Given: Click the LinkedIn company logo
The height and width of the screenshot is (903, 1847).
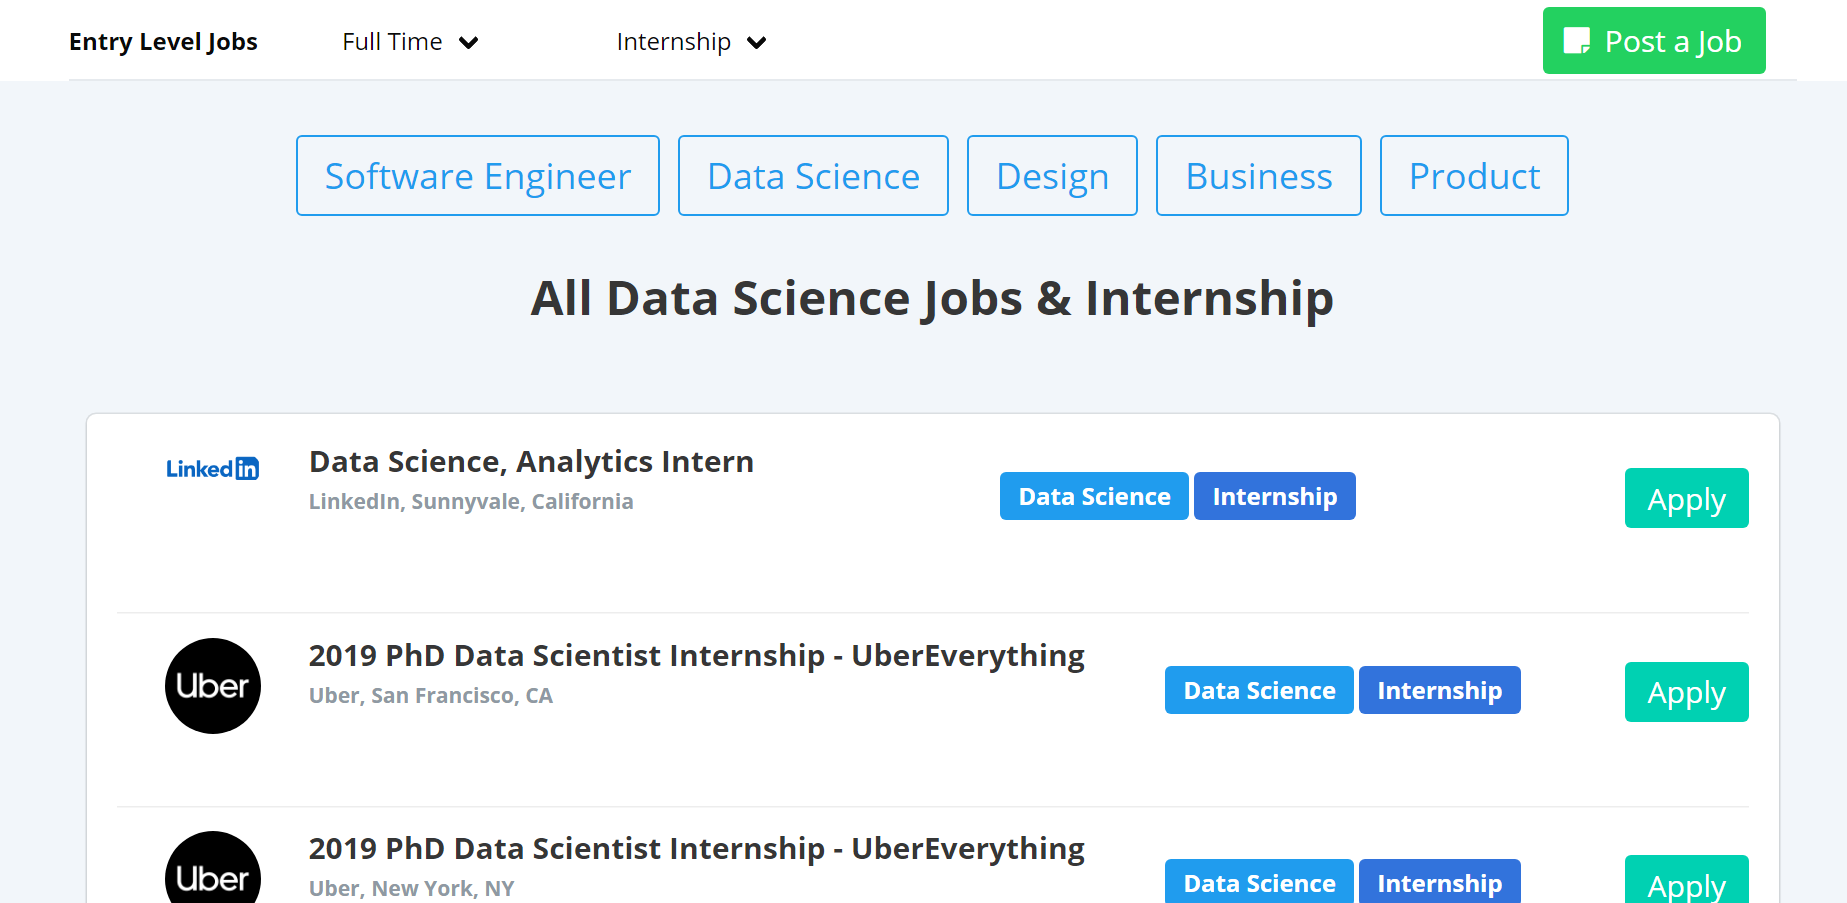Looking at the screenshot, I should click(x=212, y=469).
